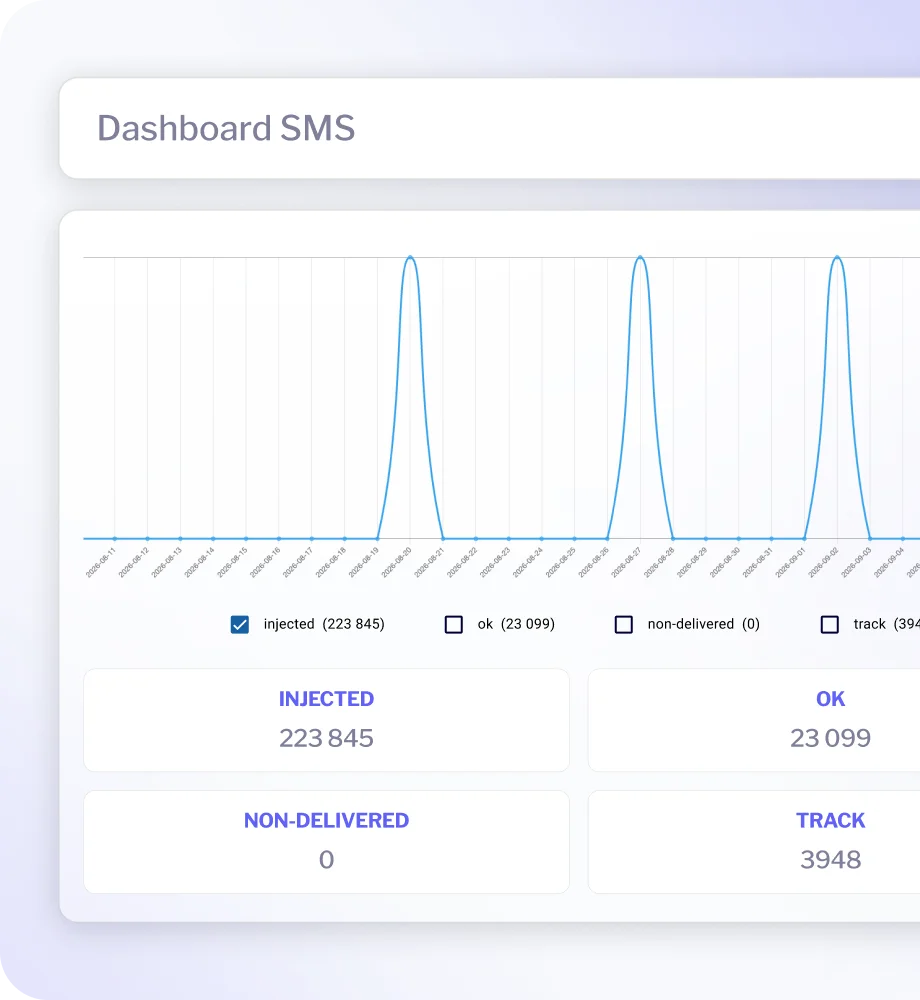Enable the track series checkbox
This screenshot has width=920, height=1000.
[x=829, y=624]
